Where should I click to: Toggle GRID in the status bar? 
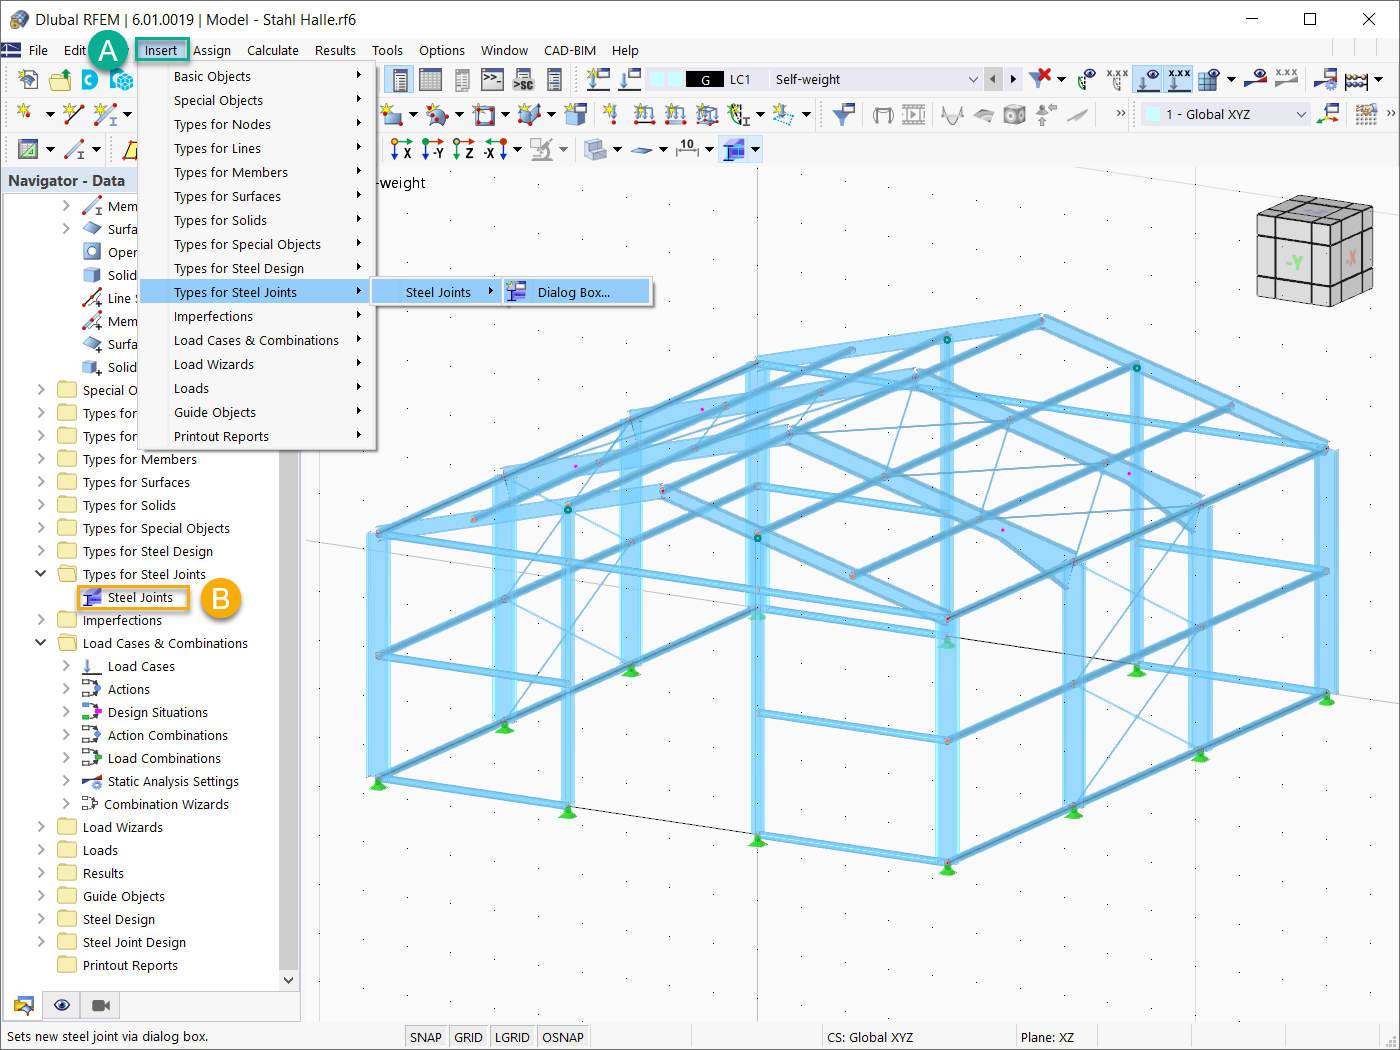tap(468, 1037)
